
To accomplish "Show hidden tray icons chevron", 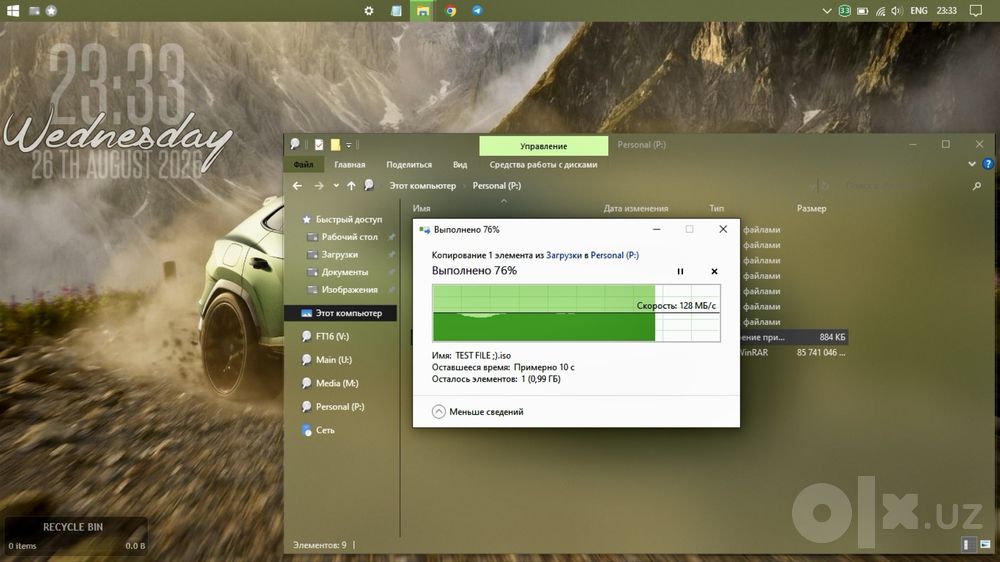I will 827,11.
